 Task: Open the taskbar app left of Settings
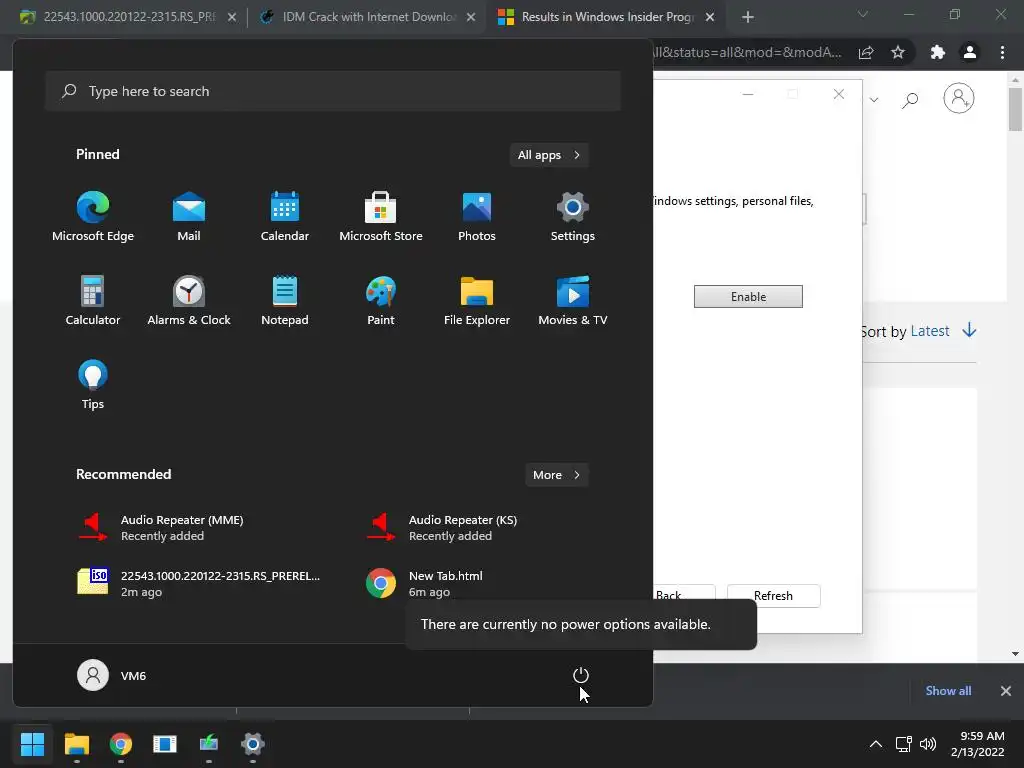pos(209,744)
